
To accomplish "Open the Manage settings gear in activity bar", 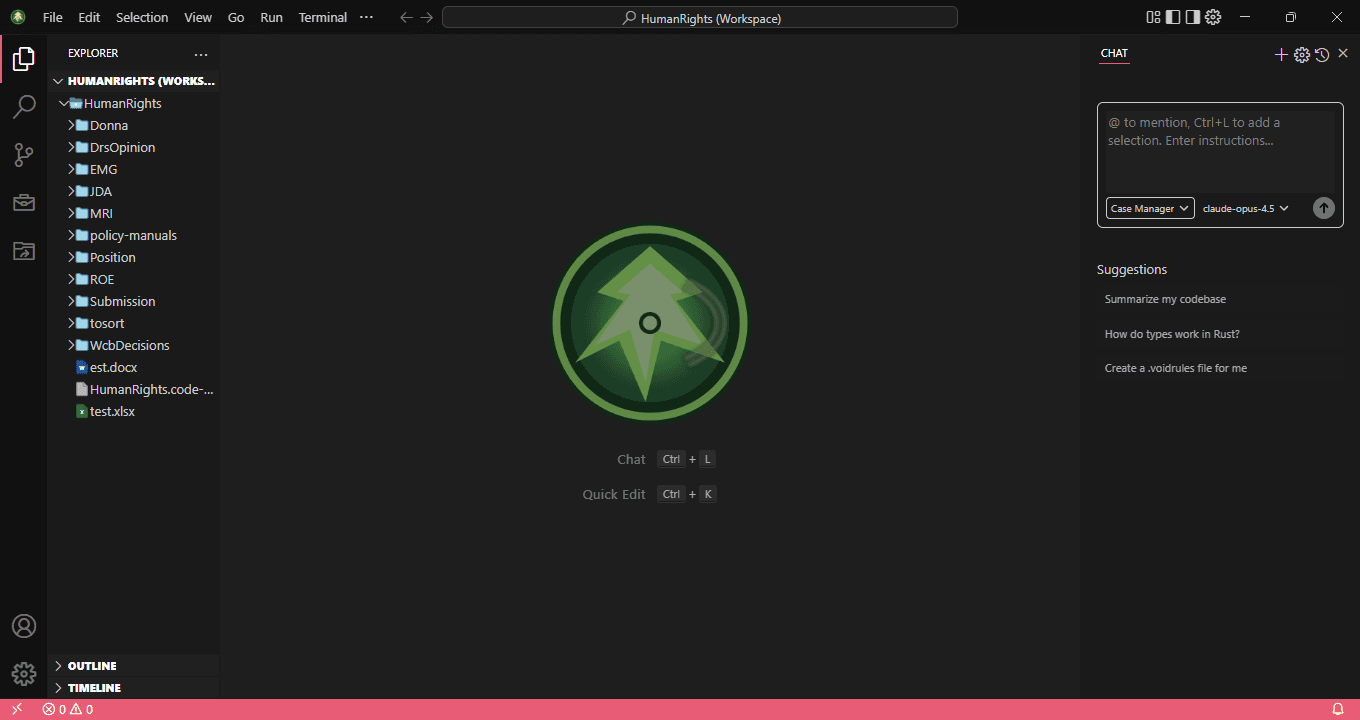I will (24, 673).
